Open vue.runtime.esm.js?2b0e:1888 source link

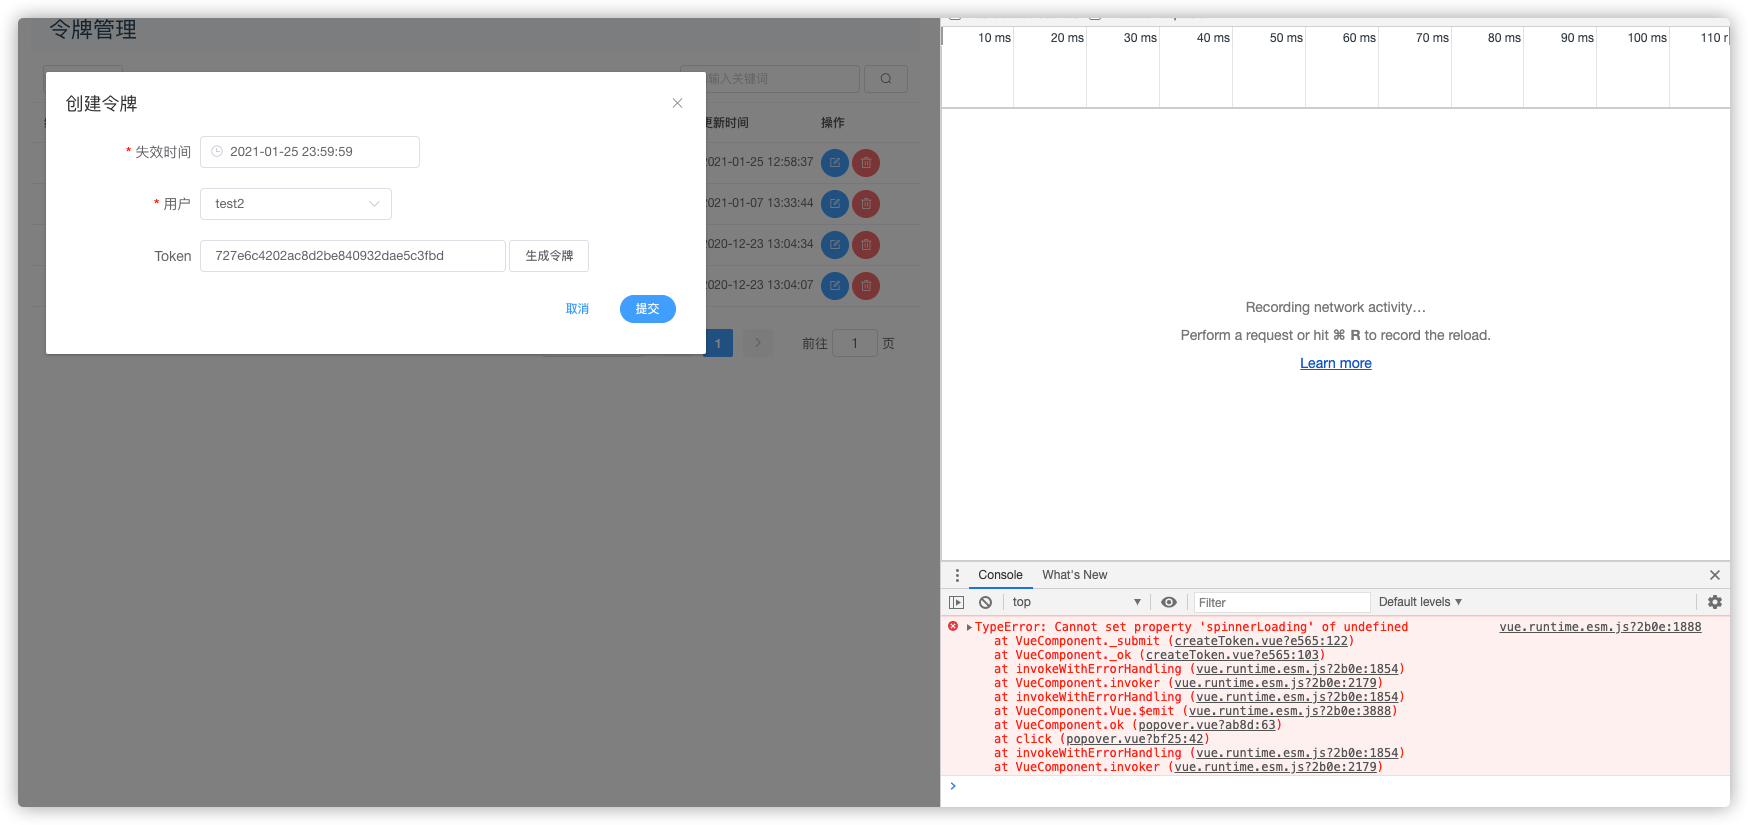tap(1600, 627)
